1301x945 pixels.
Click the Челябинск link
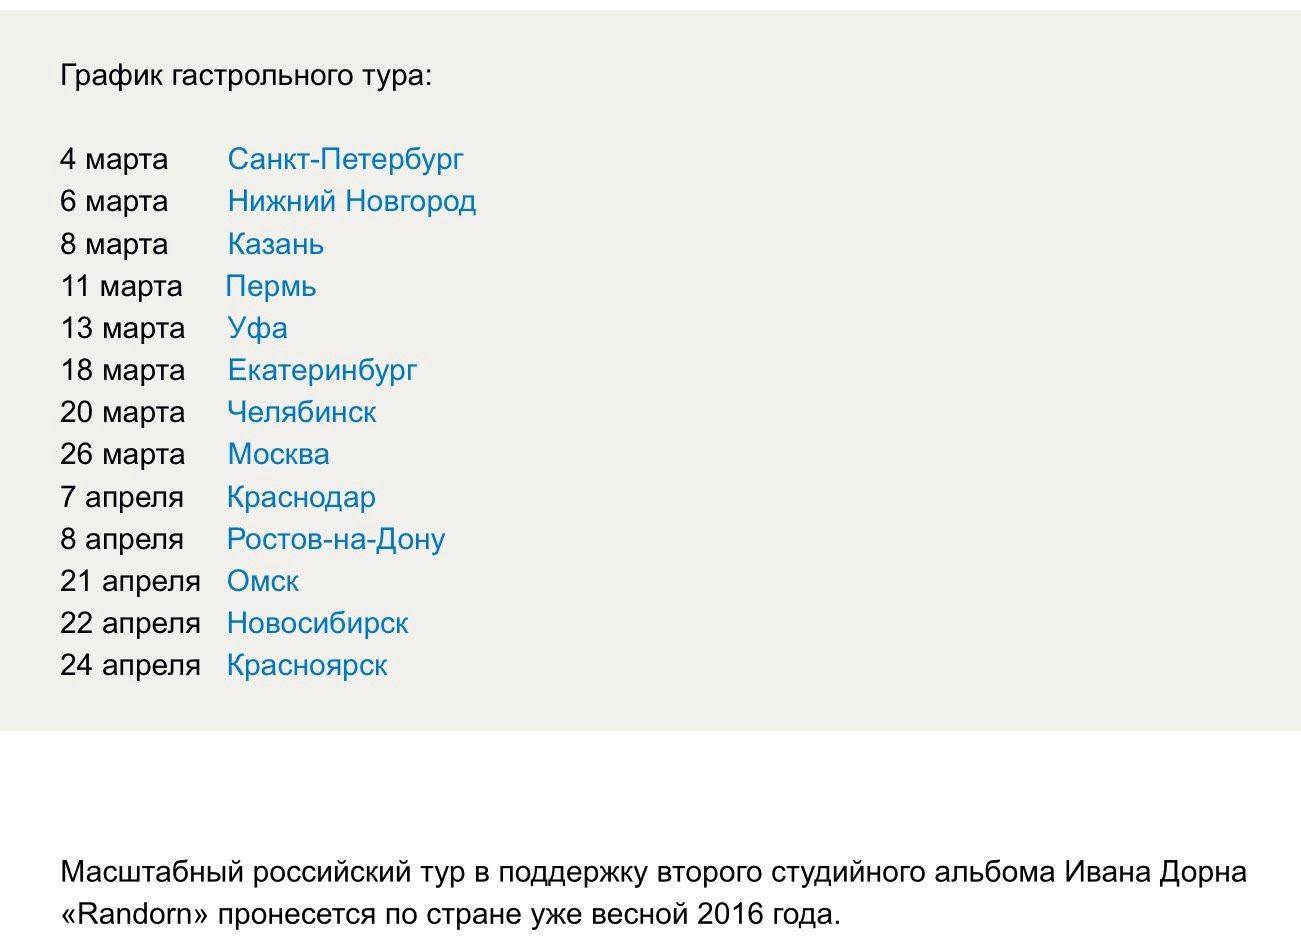point(302,412)
